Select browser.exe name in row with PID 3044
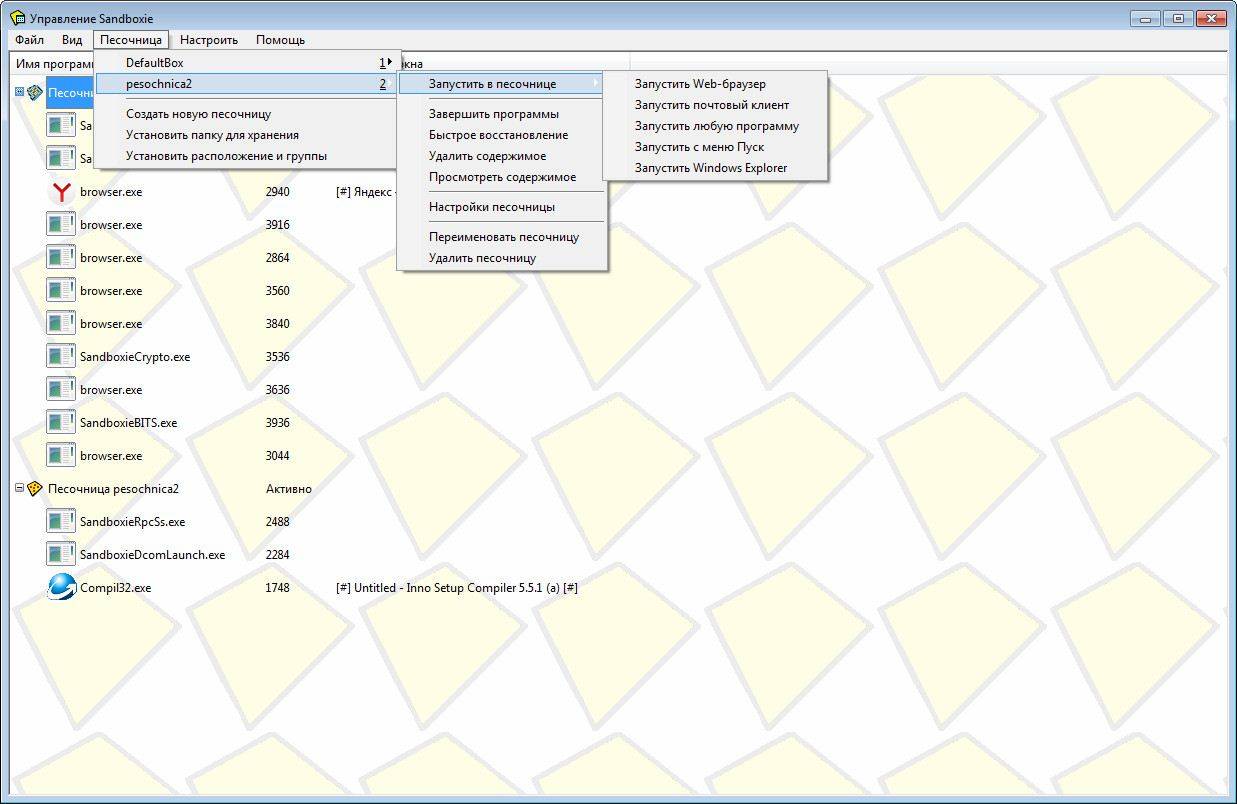Image resolution: width=1237 pixels, height=804 pixels. coord(111,456)
